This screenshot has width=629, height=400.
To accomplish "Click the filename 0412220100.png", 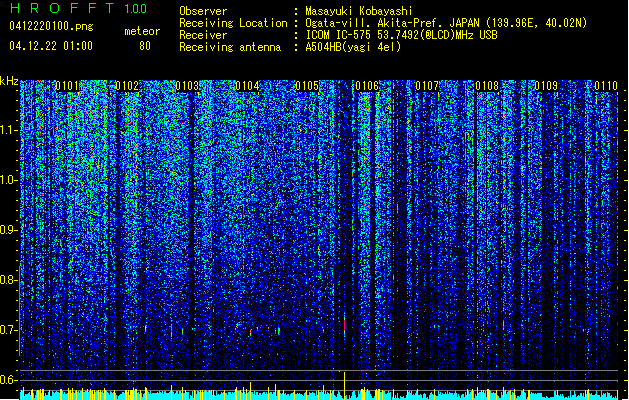I will 51,27.
